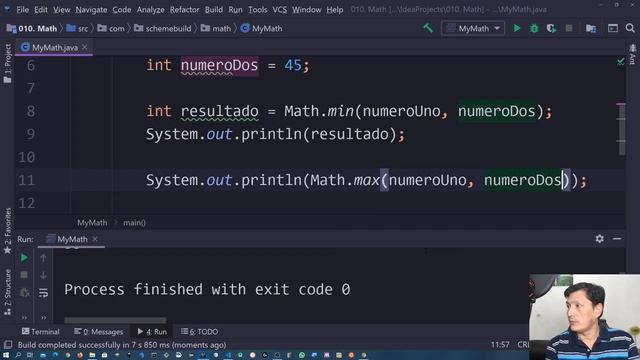Click the Run panel stop square

click(x=24, y=276)
